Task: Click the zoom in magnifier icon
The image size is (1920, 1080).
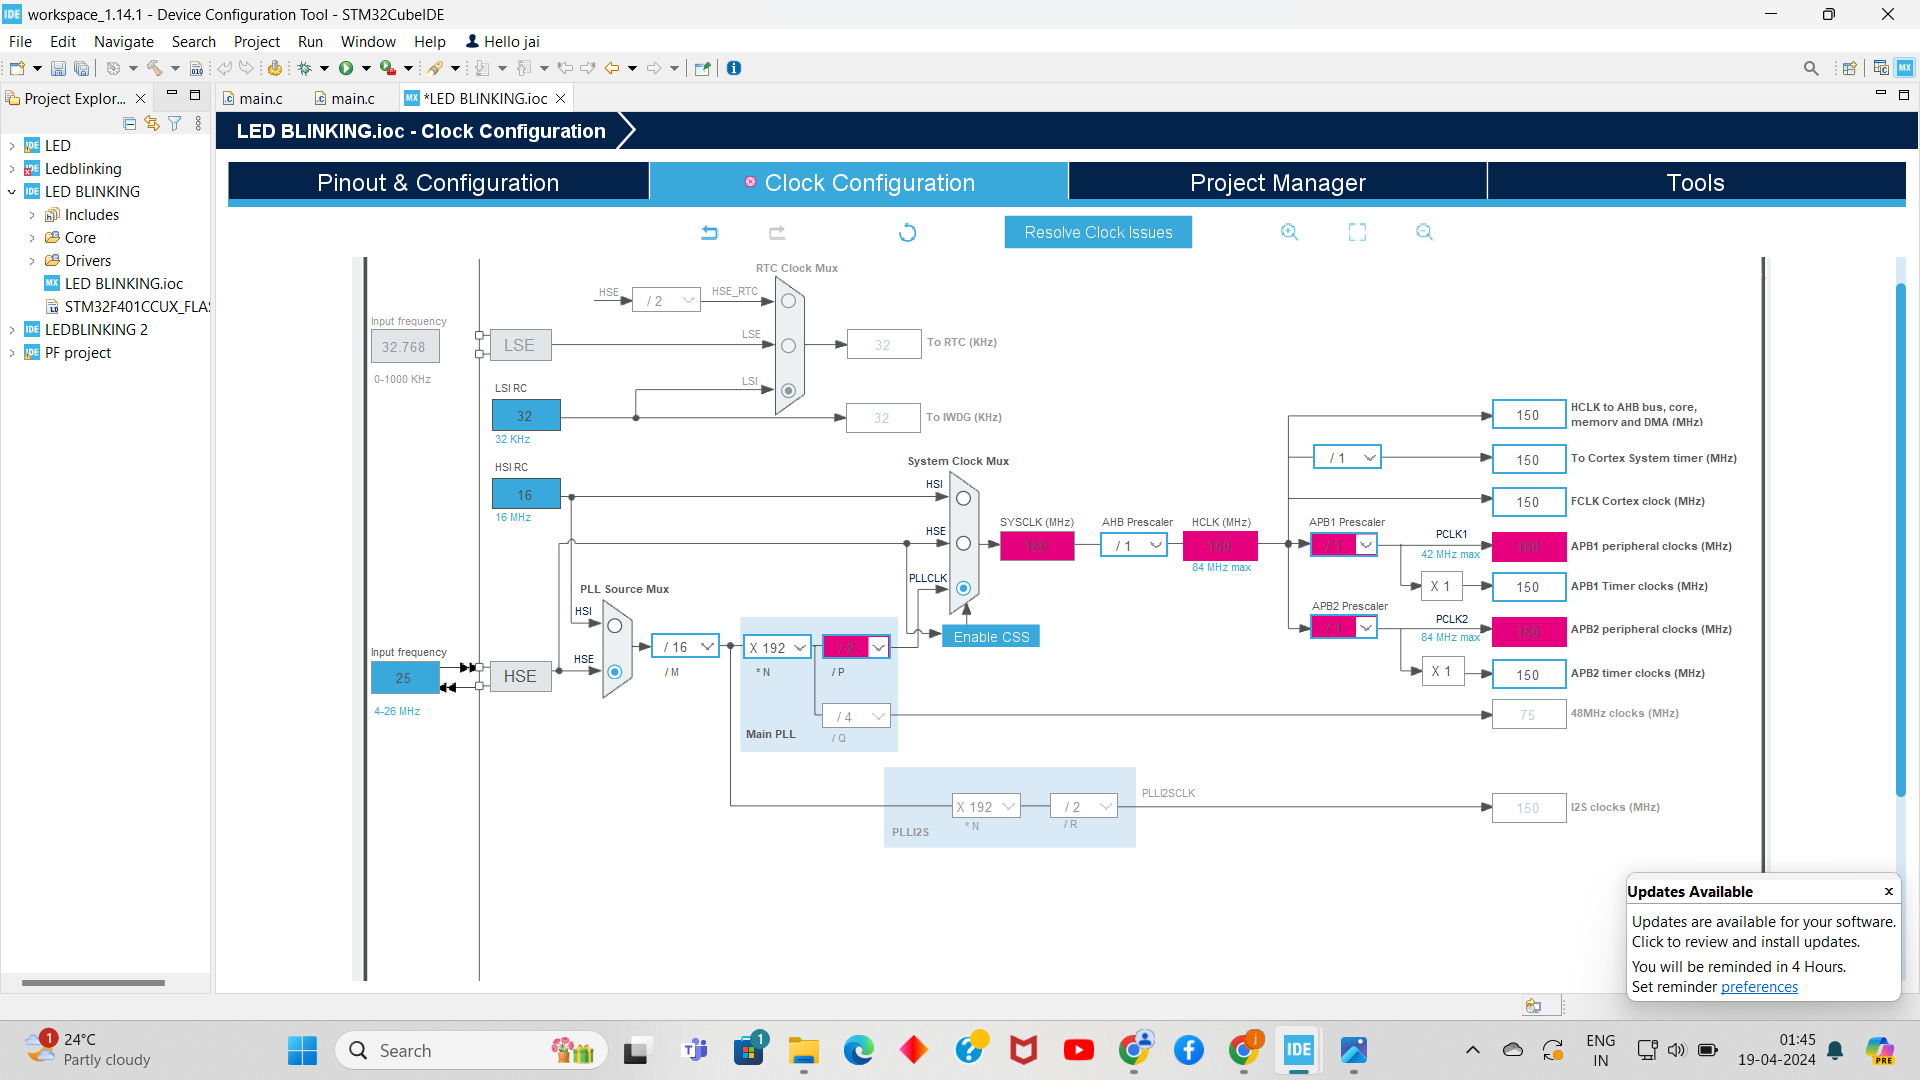Action: click(1290, 232)
